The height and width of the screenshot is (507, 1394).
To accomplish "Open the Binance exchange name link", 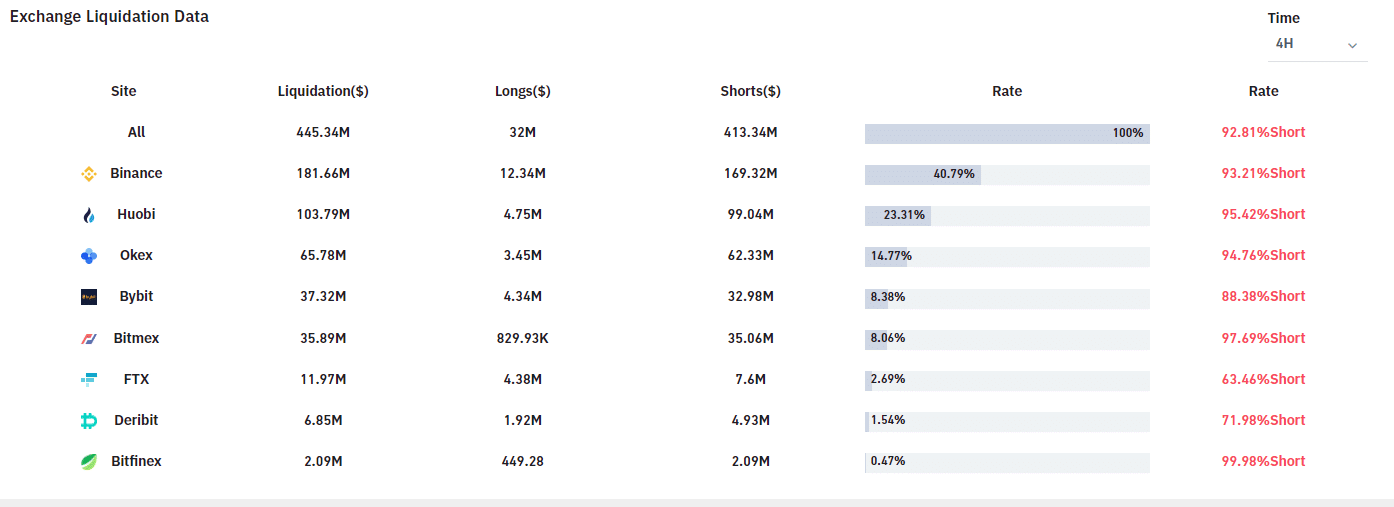I will click(x=136, y=173).
